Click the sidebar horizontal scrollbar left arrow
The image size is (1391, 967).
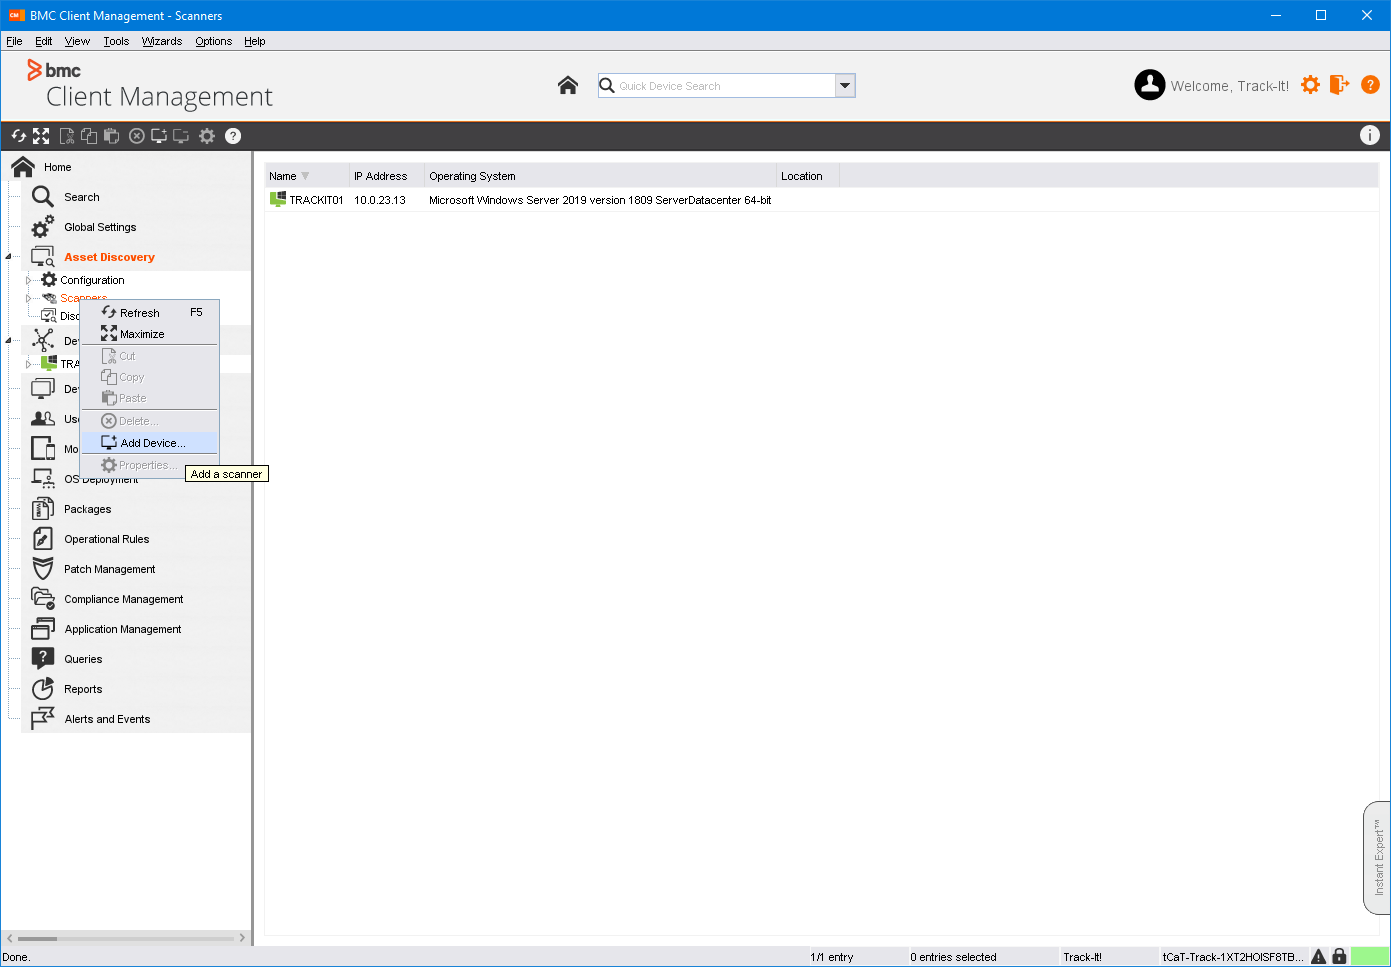click(x=10, y=938)
